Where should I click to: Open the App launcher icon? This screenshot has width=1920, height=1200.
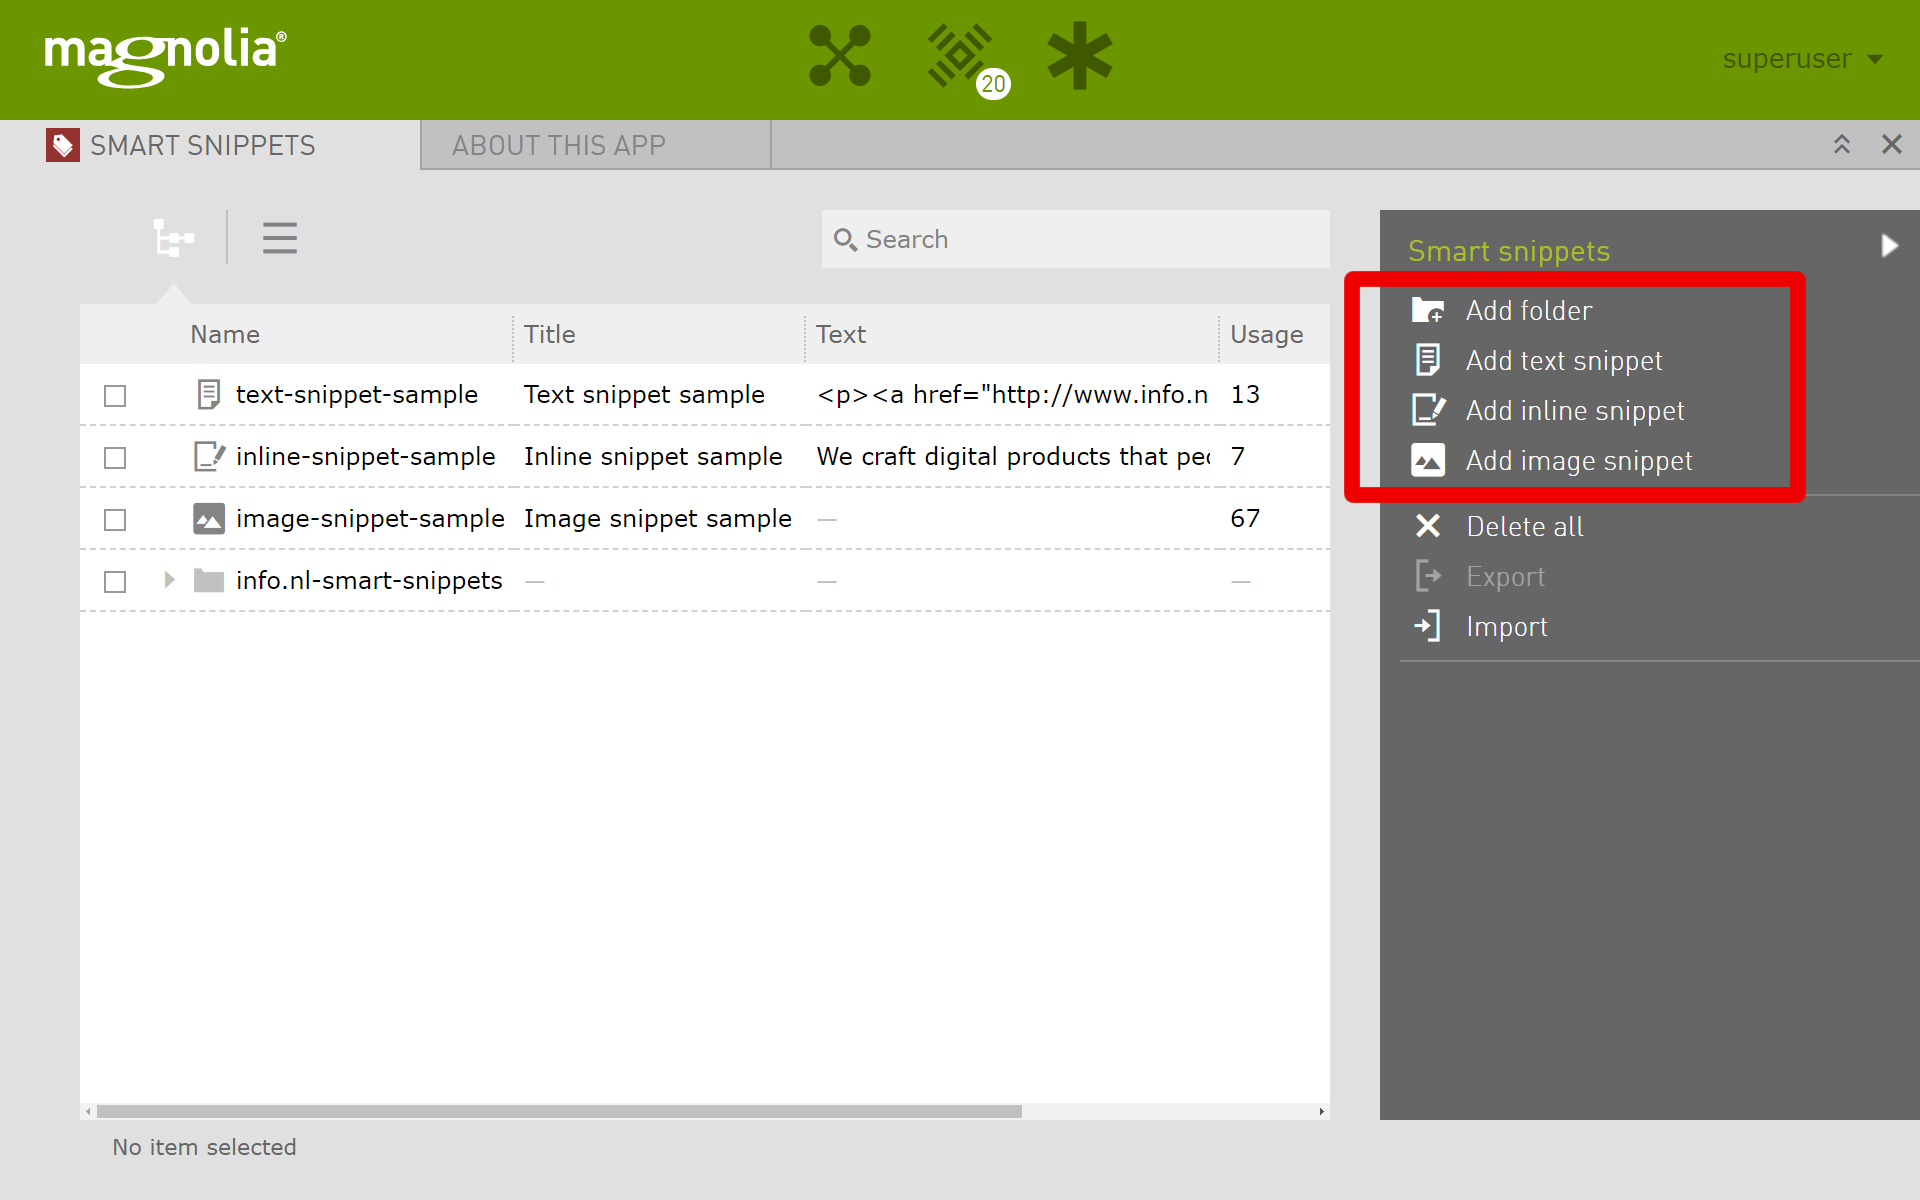839,56
